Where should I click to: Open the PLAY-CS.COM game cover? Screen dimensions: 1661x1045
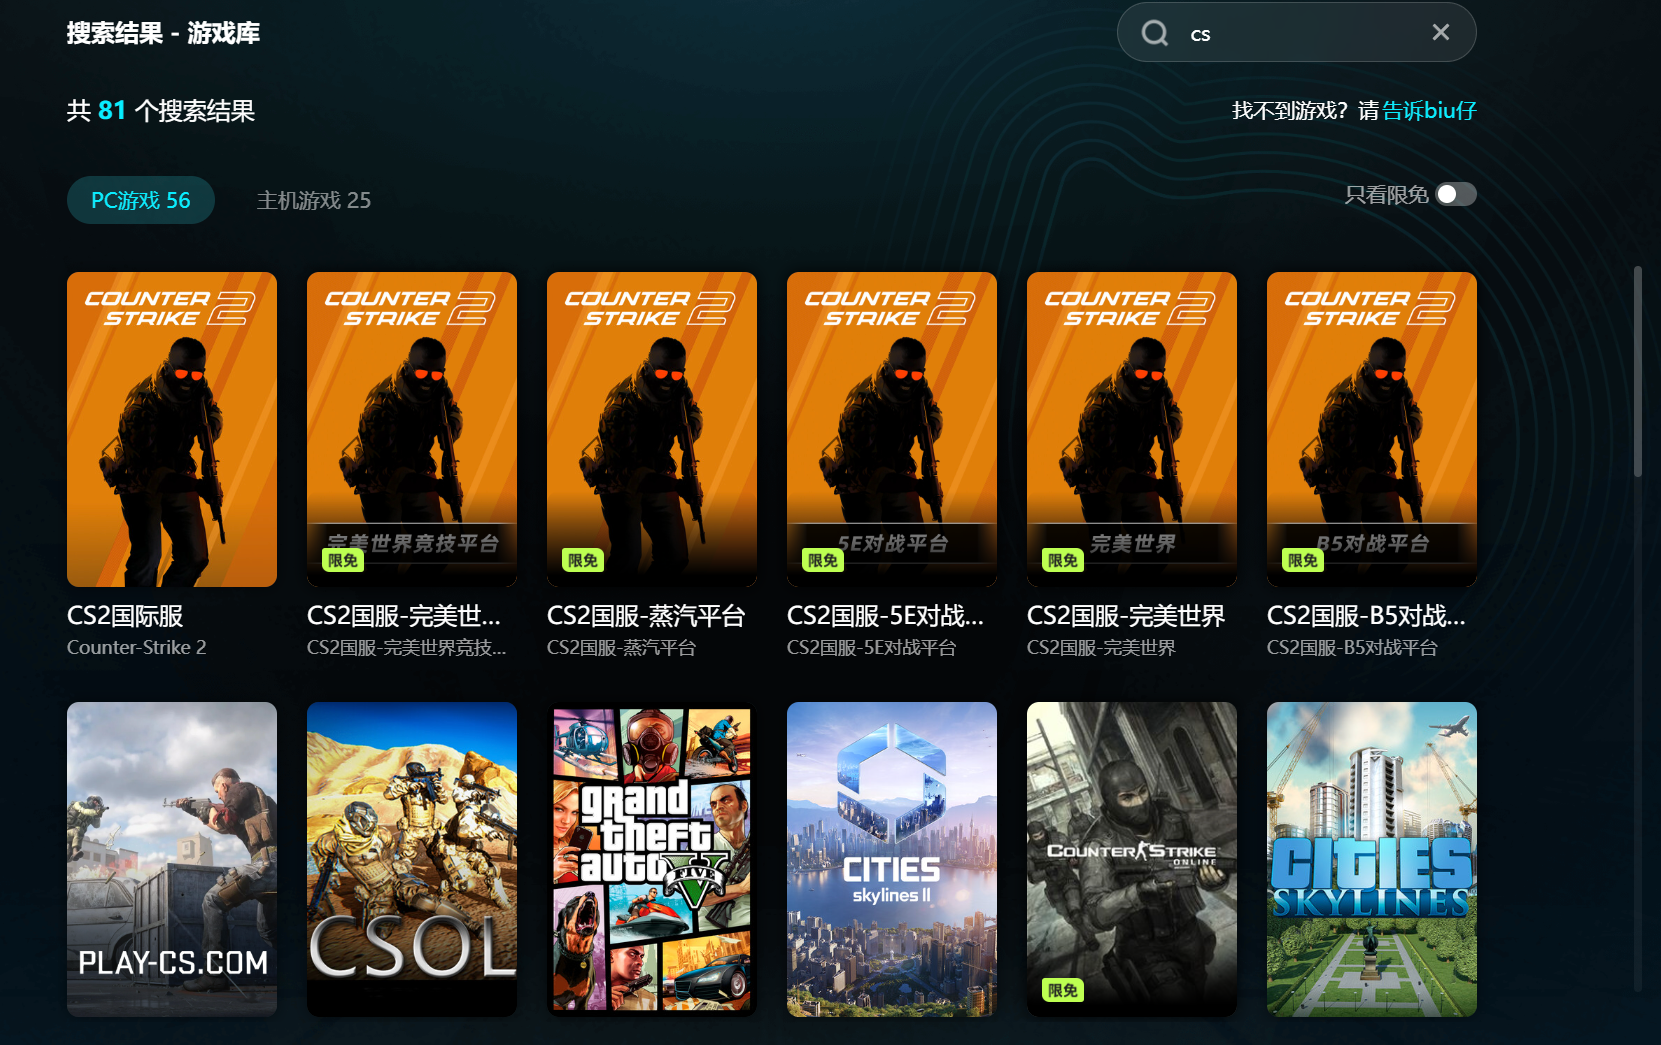172,859
